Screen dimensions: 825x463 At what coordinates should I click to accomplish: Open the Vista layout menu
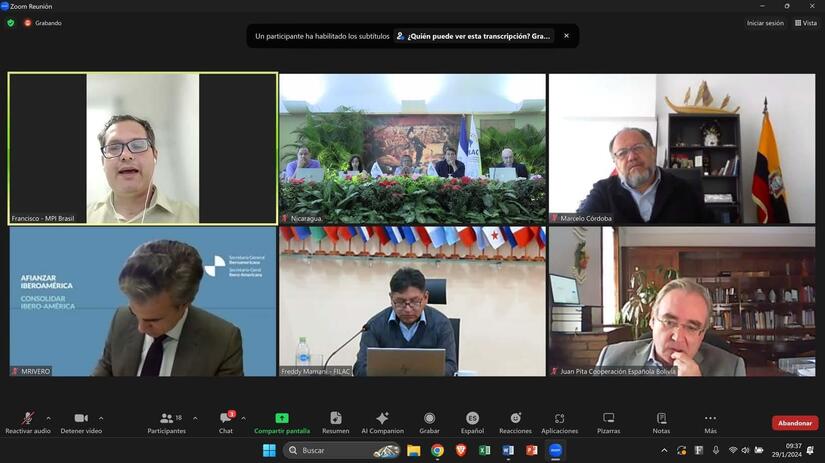pyautogui.click(x=805, y=23)
